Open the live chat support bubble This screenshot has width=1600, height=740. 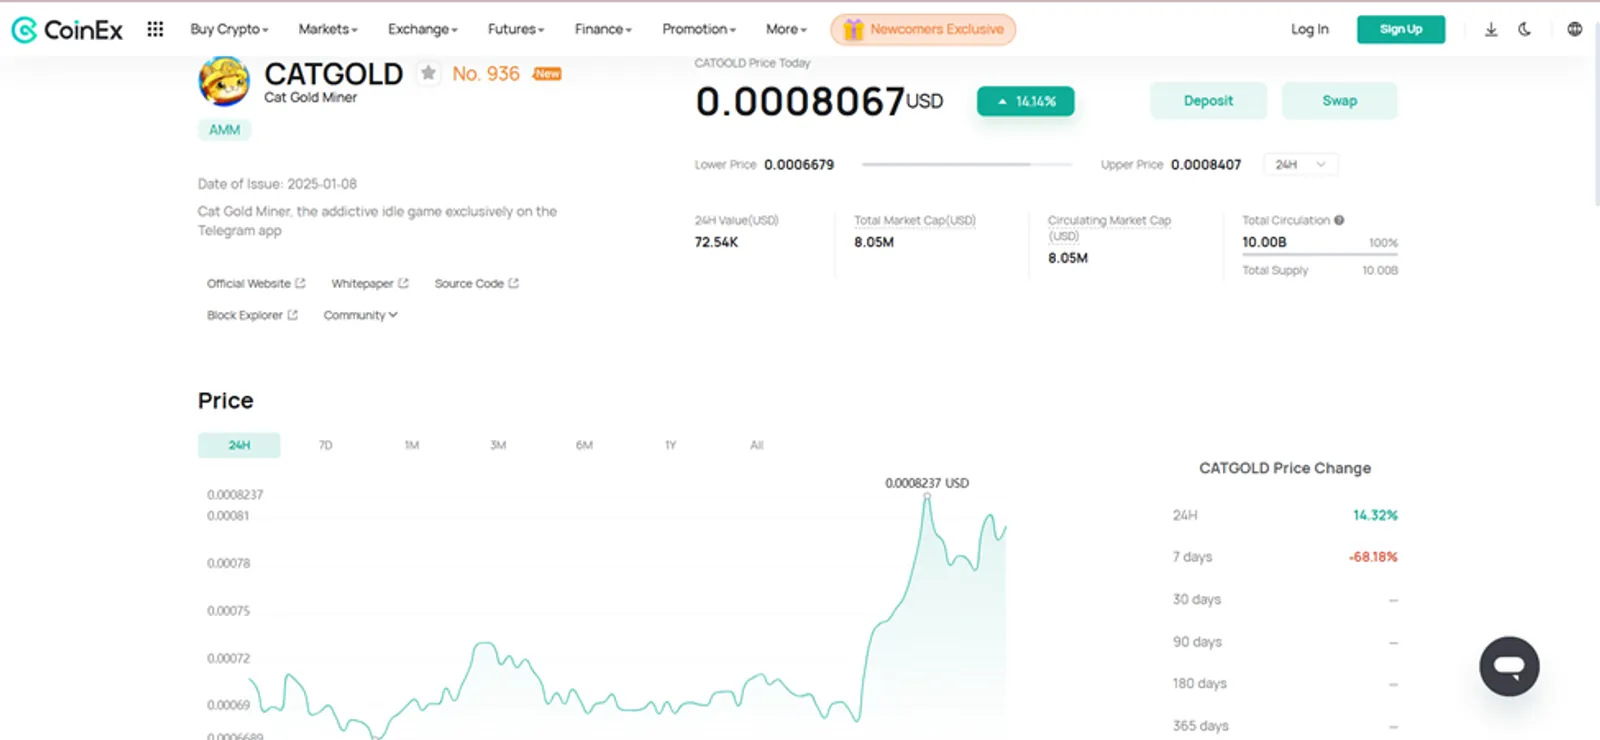1509,666
